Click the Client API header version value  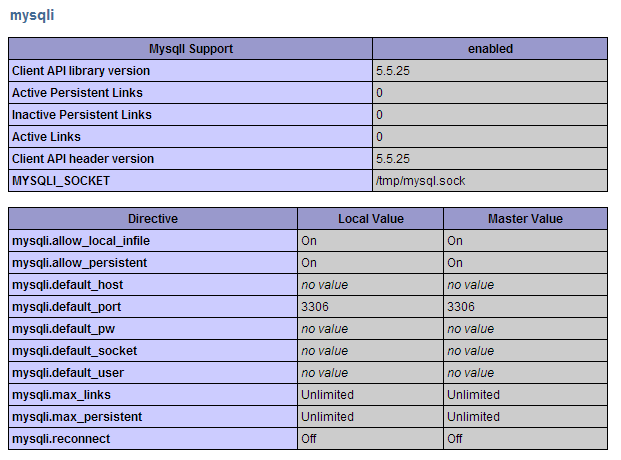tap(395, 159)
